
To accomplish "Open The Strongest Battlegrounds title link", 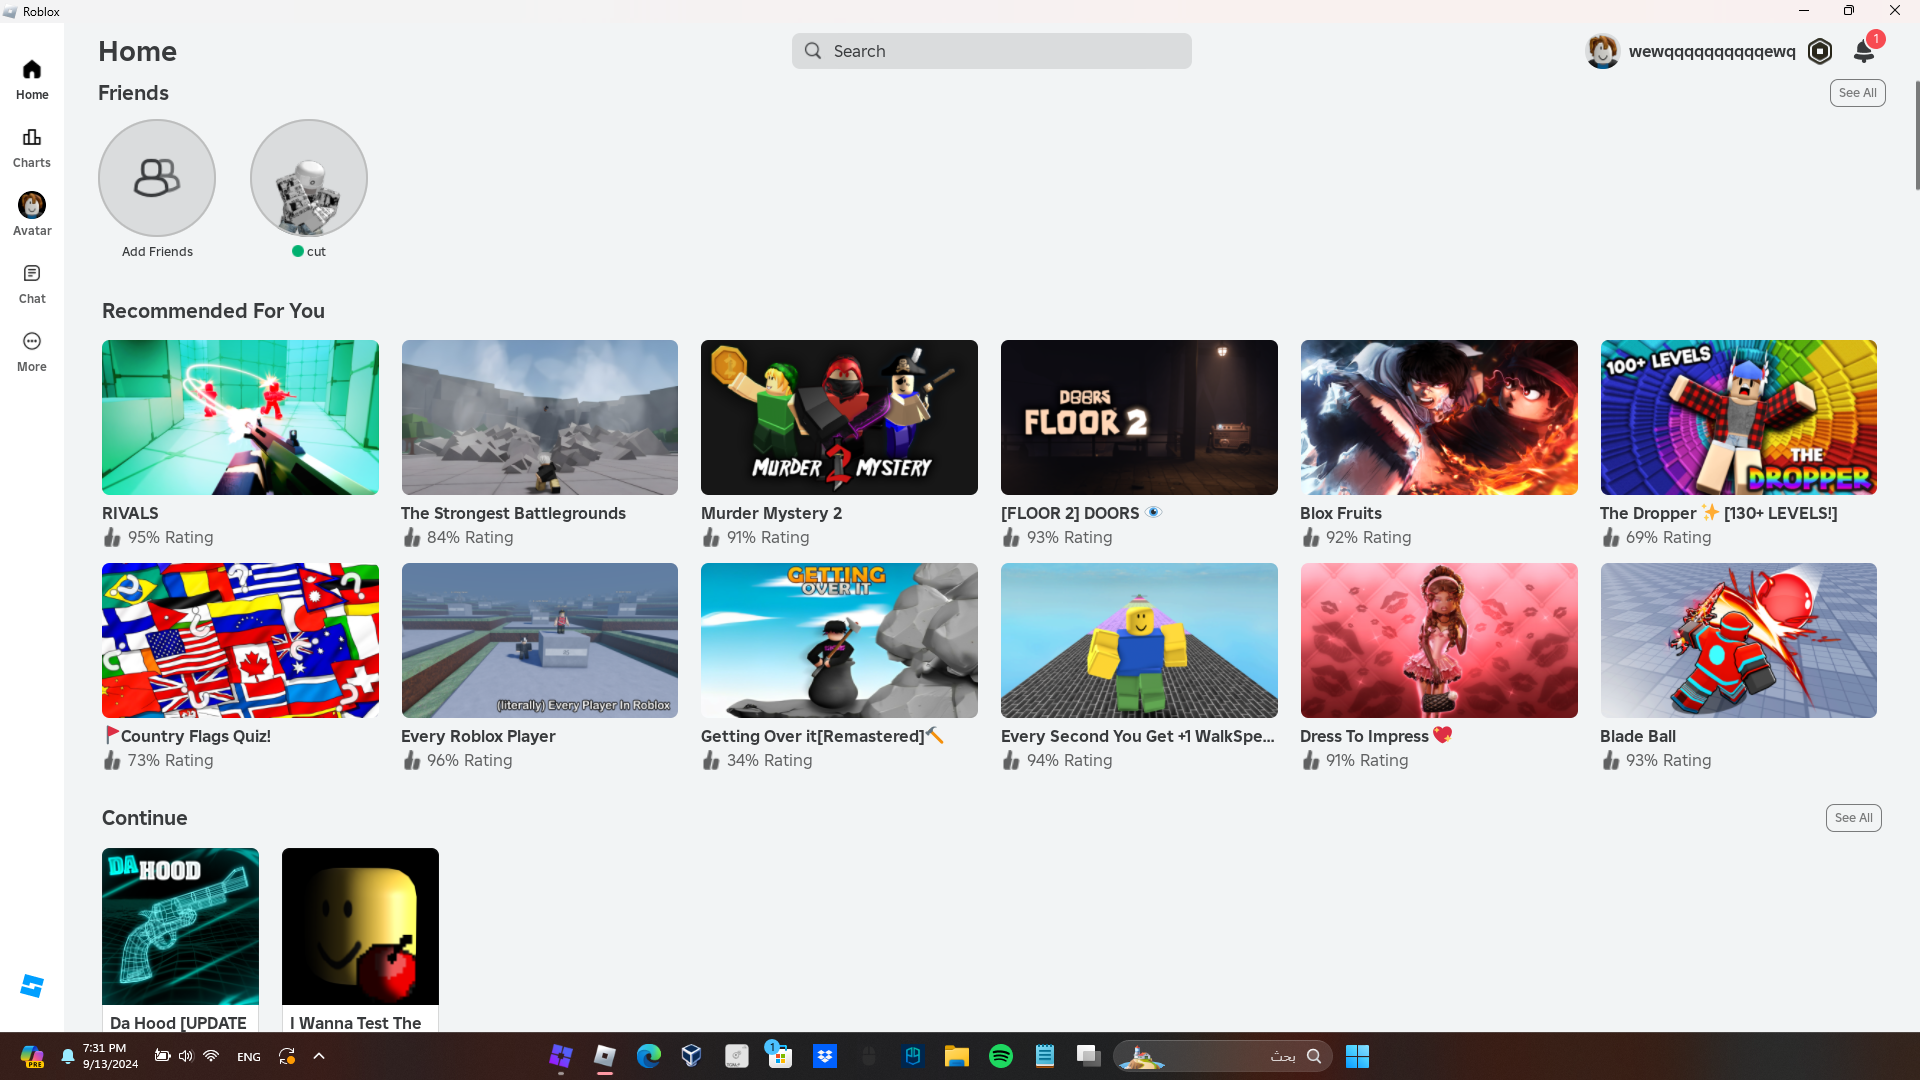I will (x=513, y=513).
